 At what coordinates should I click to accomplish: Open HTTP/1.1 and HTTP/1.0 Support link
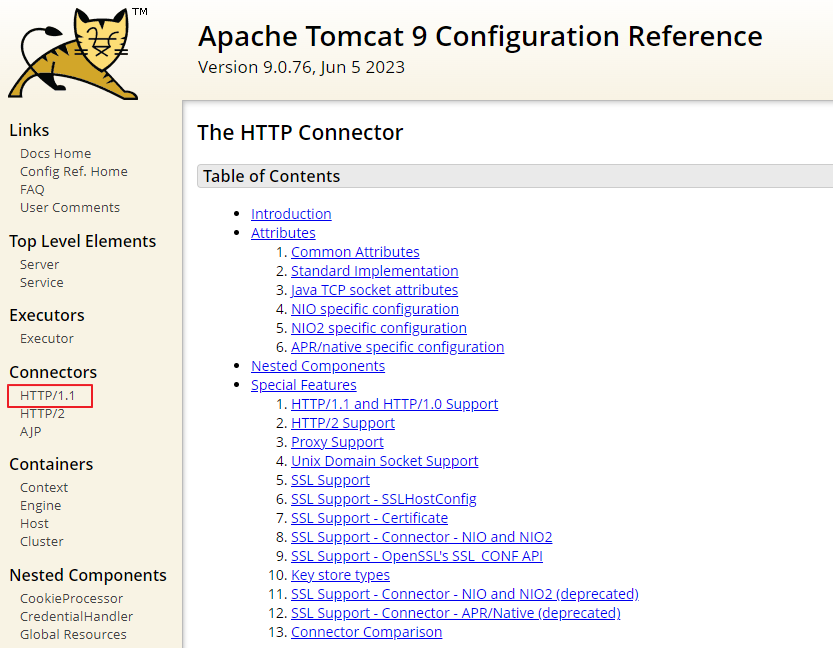(395, 404)
